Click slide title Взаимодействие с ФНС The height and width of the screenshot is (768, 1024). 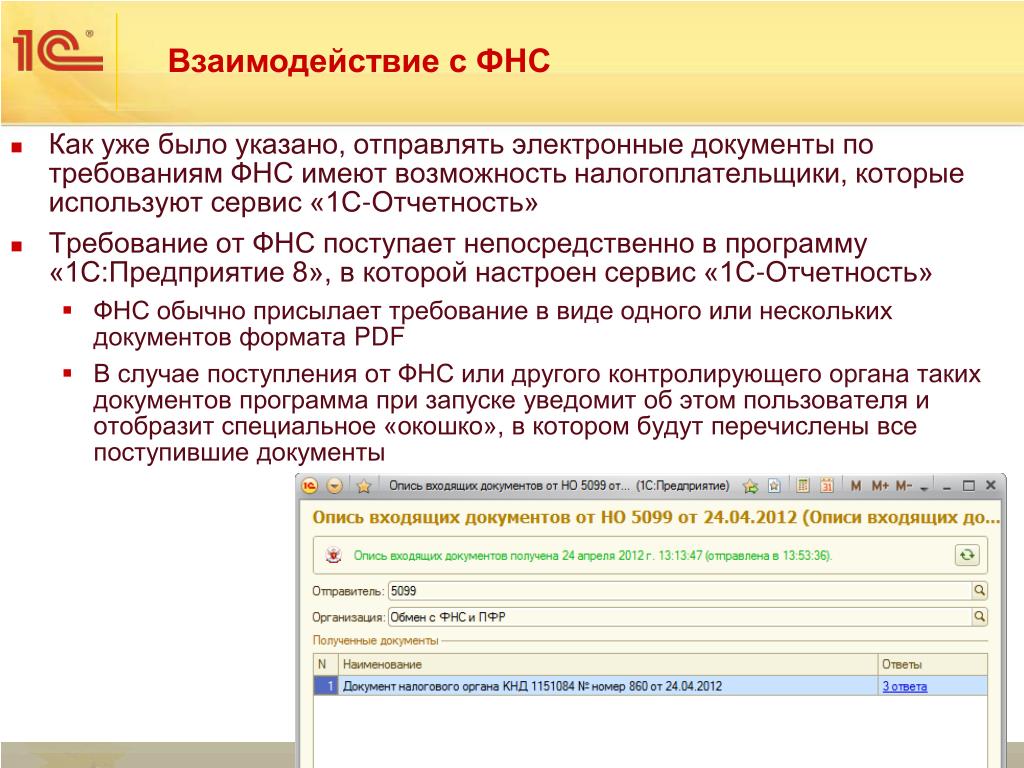pyautogui.click(x=359, y=61)
